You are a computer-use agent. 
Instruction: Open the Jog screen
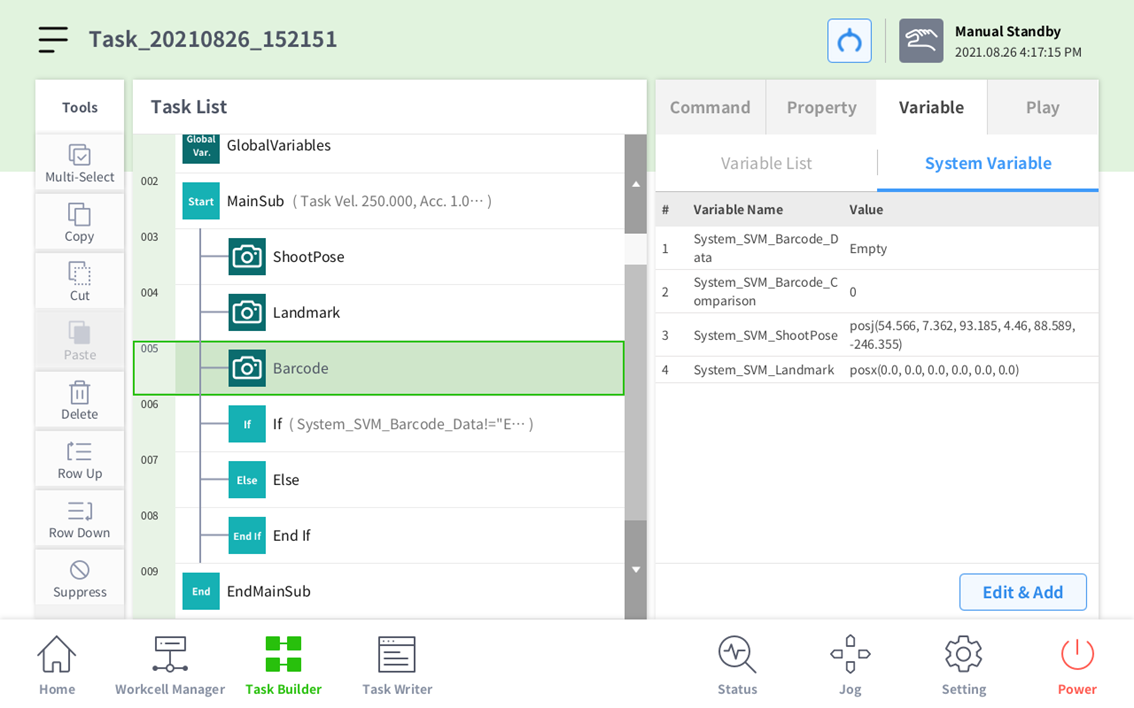click(x=850, y=666)
